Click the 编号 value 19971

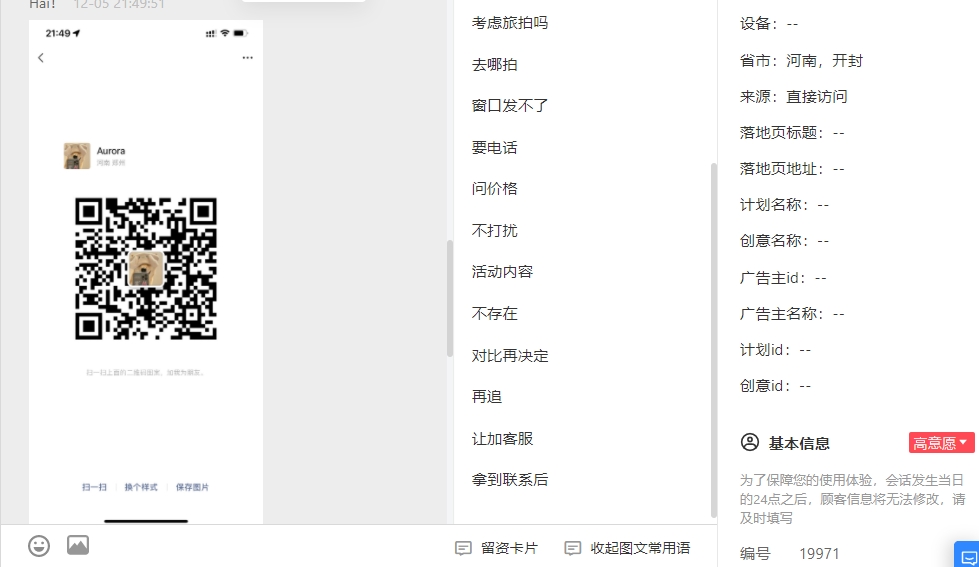coord(819,554)
